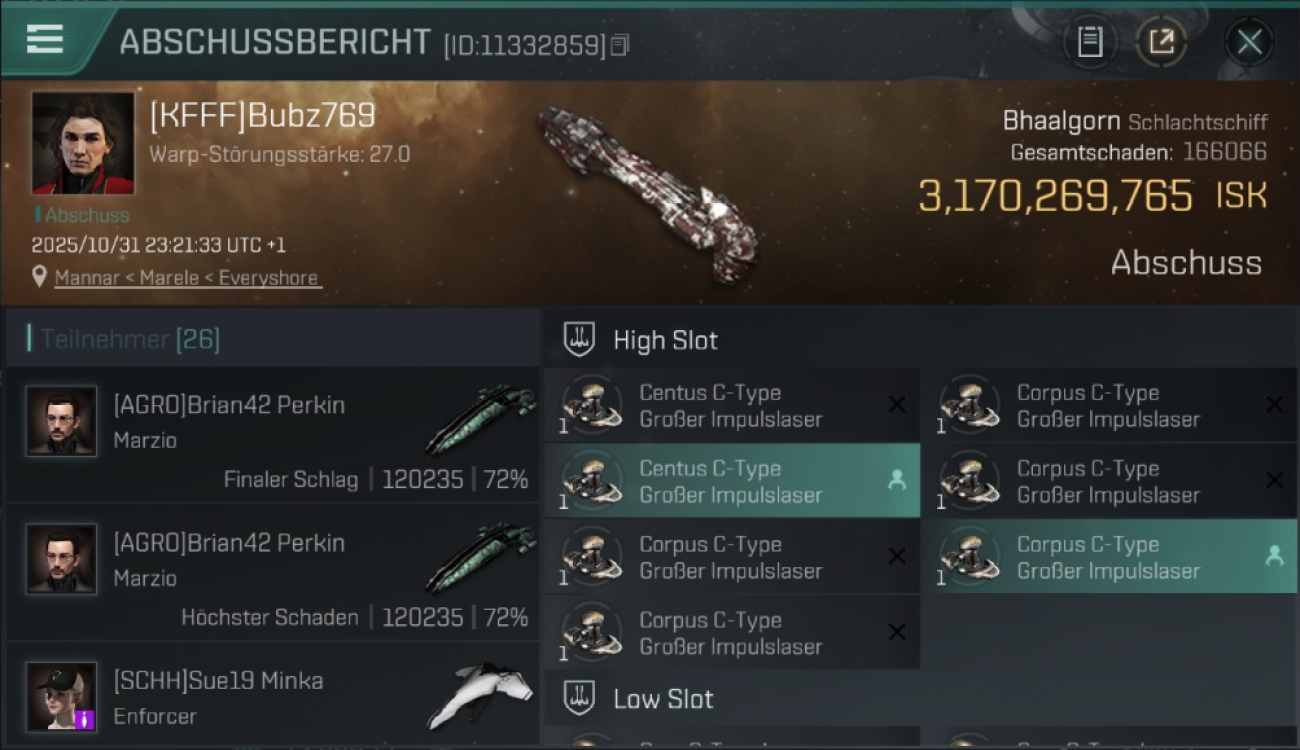Open Brian42 Perkin's Höchster Schaden portrait

[x=62, y=559]
